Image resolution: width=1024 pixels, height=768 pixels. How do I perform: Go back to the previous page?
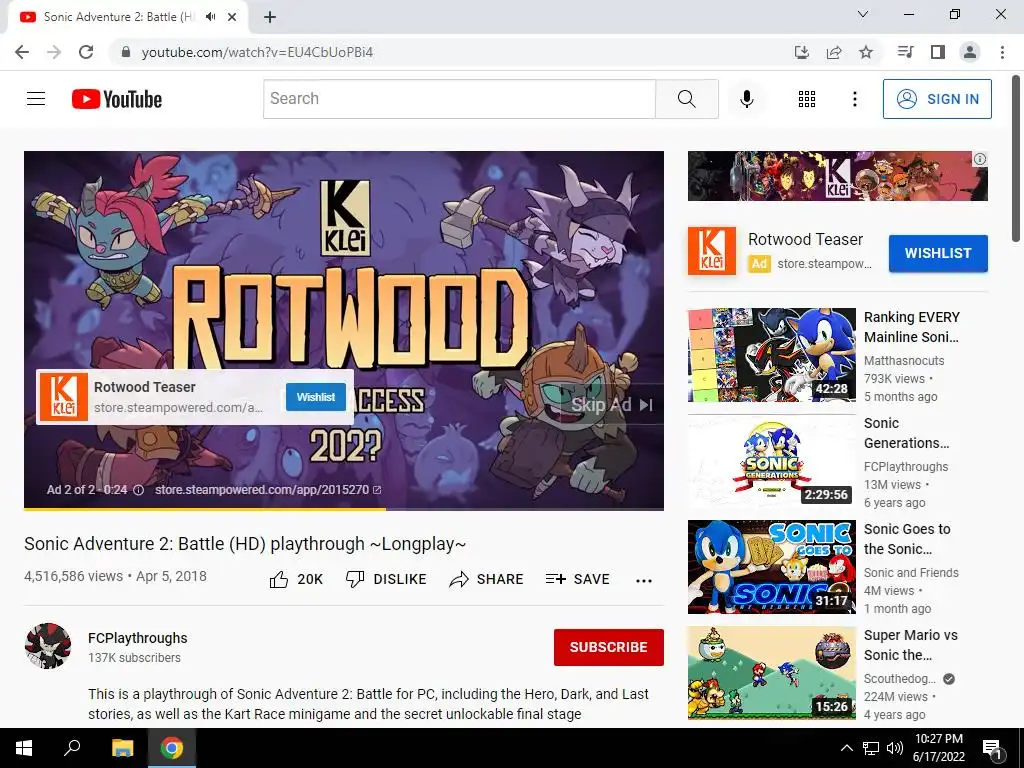coord(22,52)
